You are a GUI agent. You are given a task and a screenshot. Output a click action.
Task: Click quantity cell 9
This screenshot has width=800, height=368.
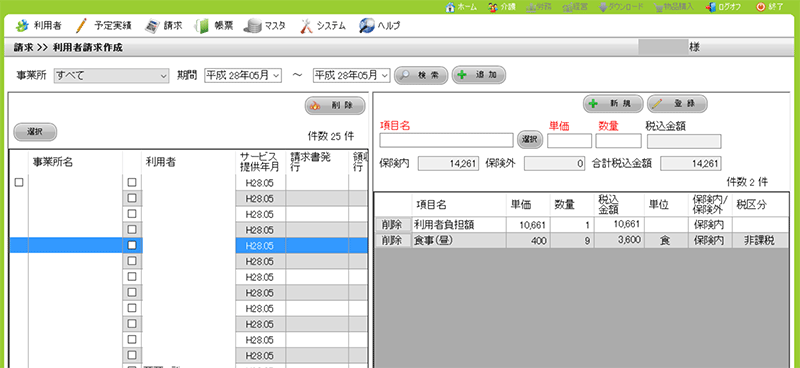pos(571,241)
